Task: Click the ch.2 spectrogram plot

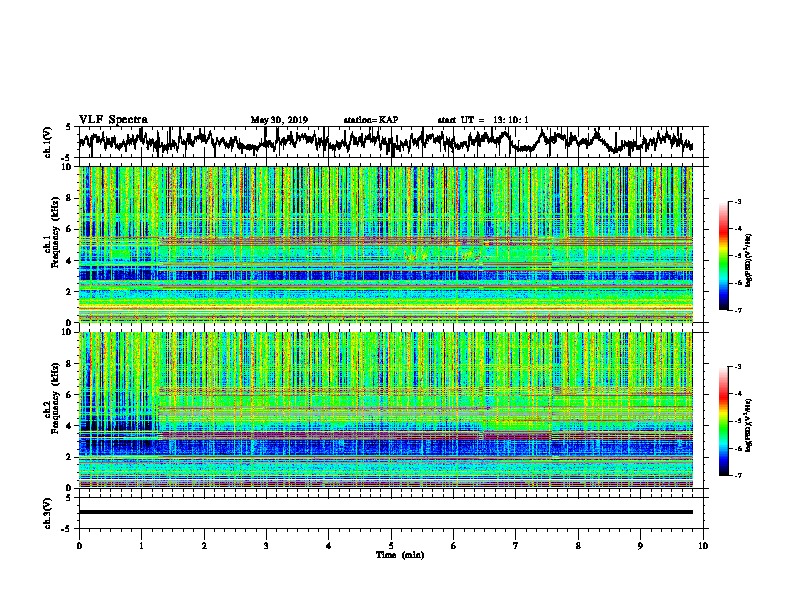Action: pos(386,410)
